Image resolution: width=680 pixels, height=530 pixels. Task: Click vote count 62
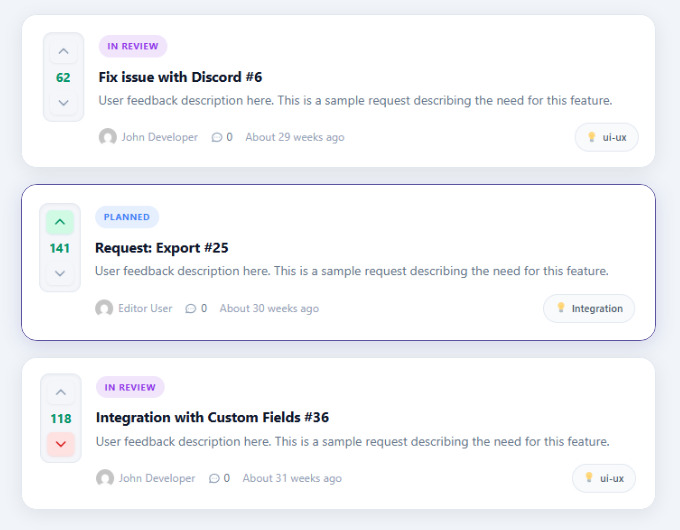(x=63, y=78)
